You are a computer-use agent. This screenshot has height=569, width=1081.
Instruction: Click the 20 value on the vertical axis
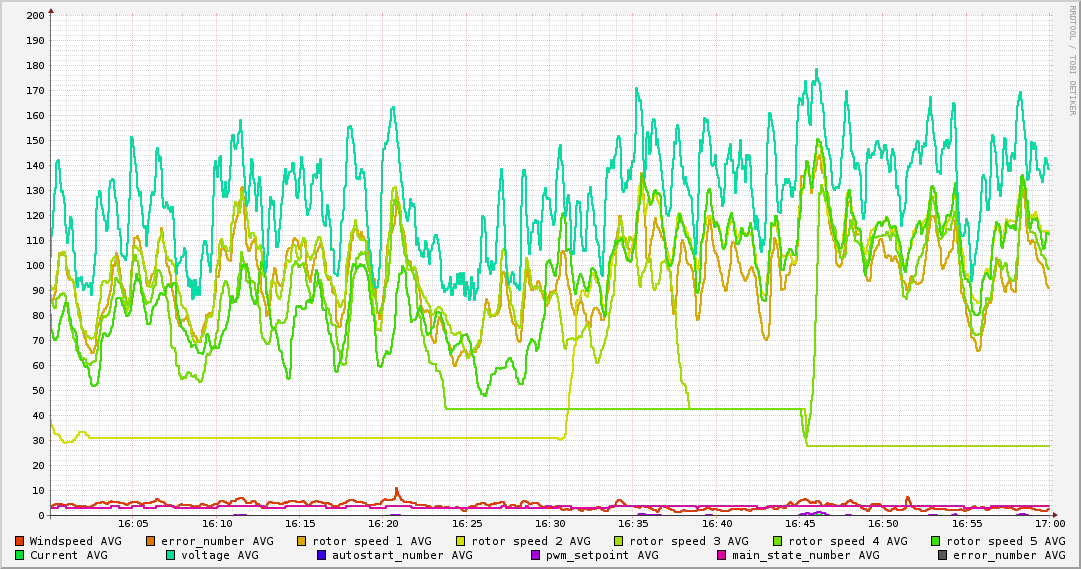(38, 466)
